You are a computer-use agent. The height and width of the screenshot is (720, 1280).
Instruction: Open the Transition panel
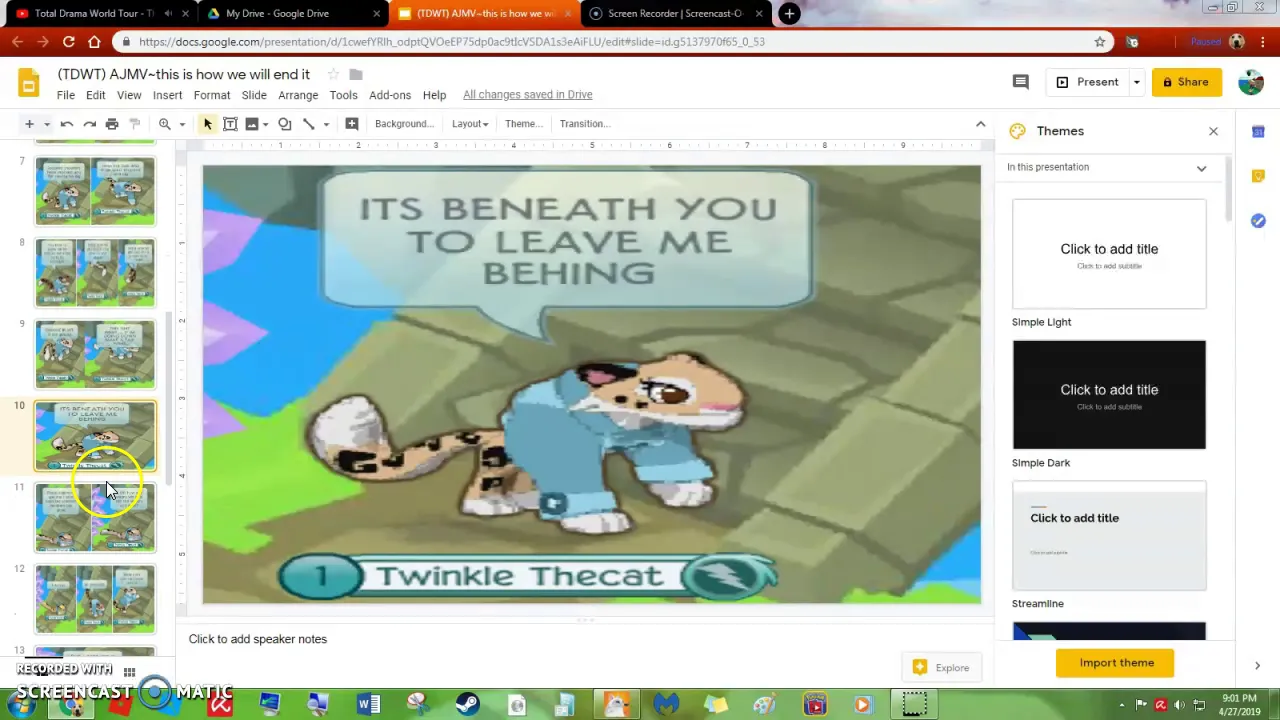[585, 124]
